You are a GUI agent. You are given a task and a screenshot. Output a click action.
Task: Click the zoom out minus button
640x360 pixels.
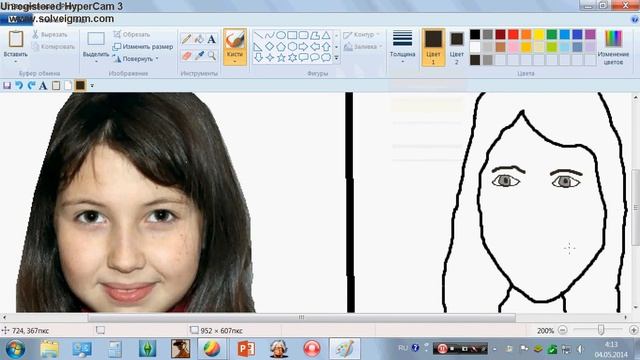pos(563,330)
